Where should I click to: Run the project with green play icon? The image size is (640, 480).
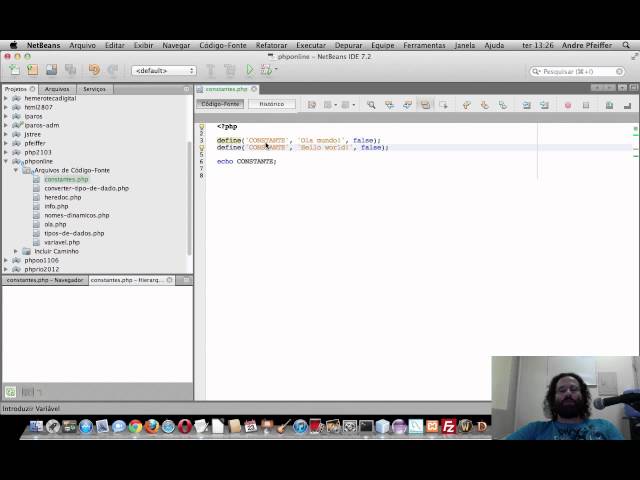coord(249,70)
